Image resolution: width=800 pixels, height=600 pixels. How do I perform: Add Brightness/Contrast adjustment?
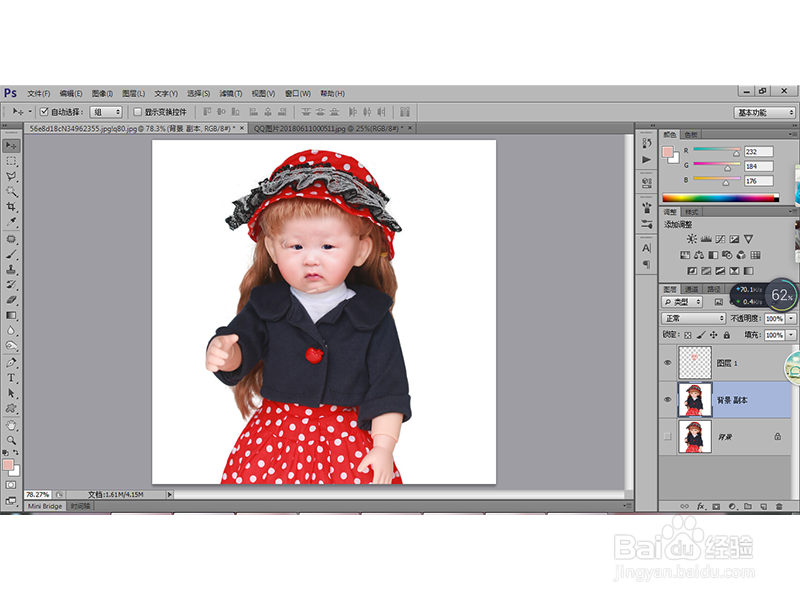[x=691, y=239]
